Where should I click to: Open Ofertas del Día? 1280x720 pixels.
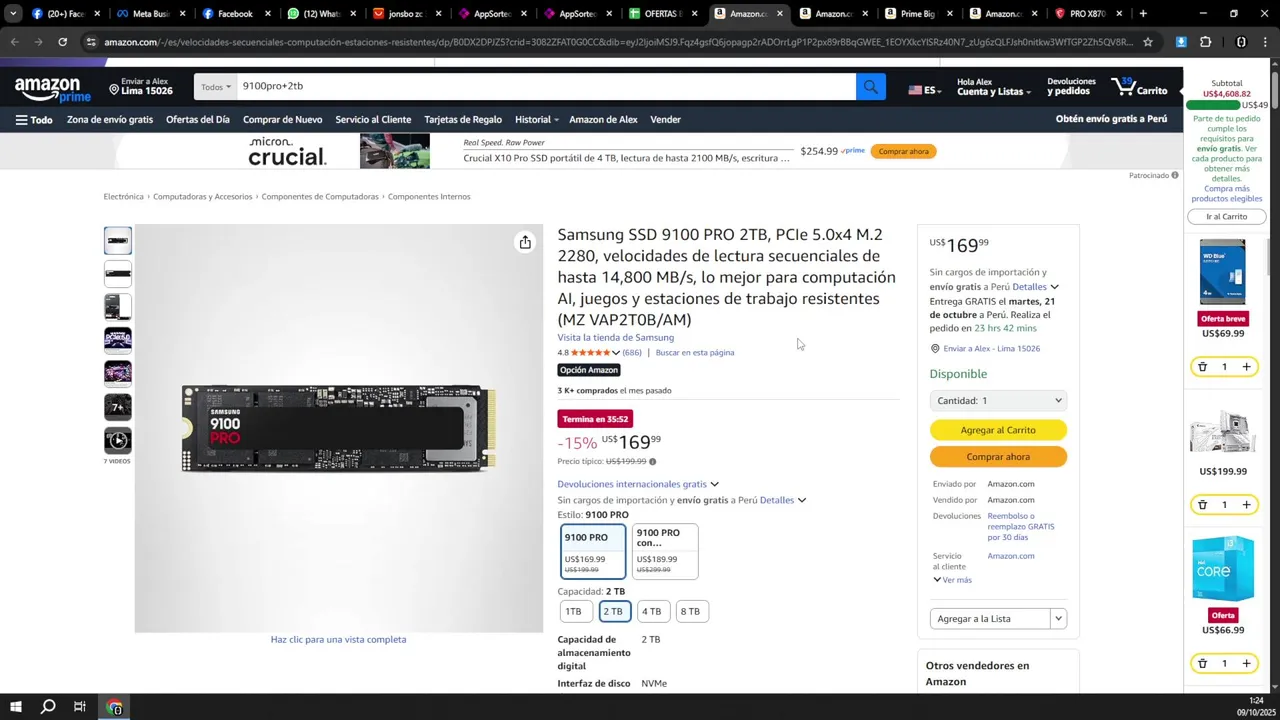coord(197,120)
